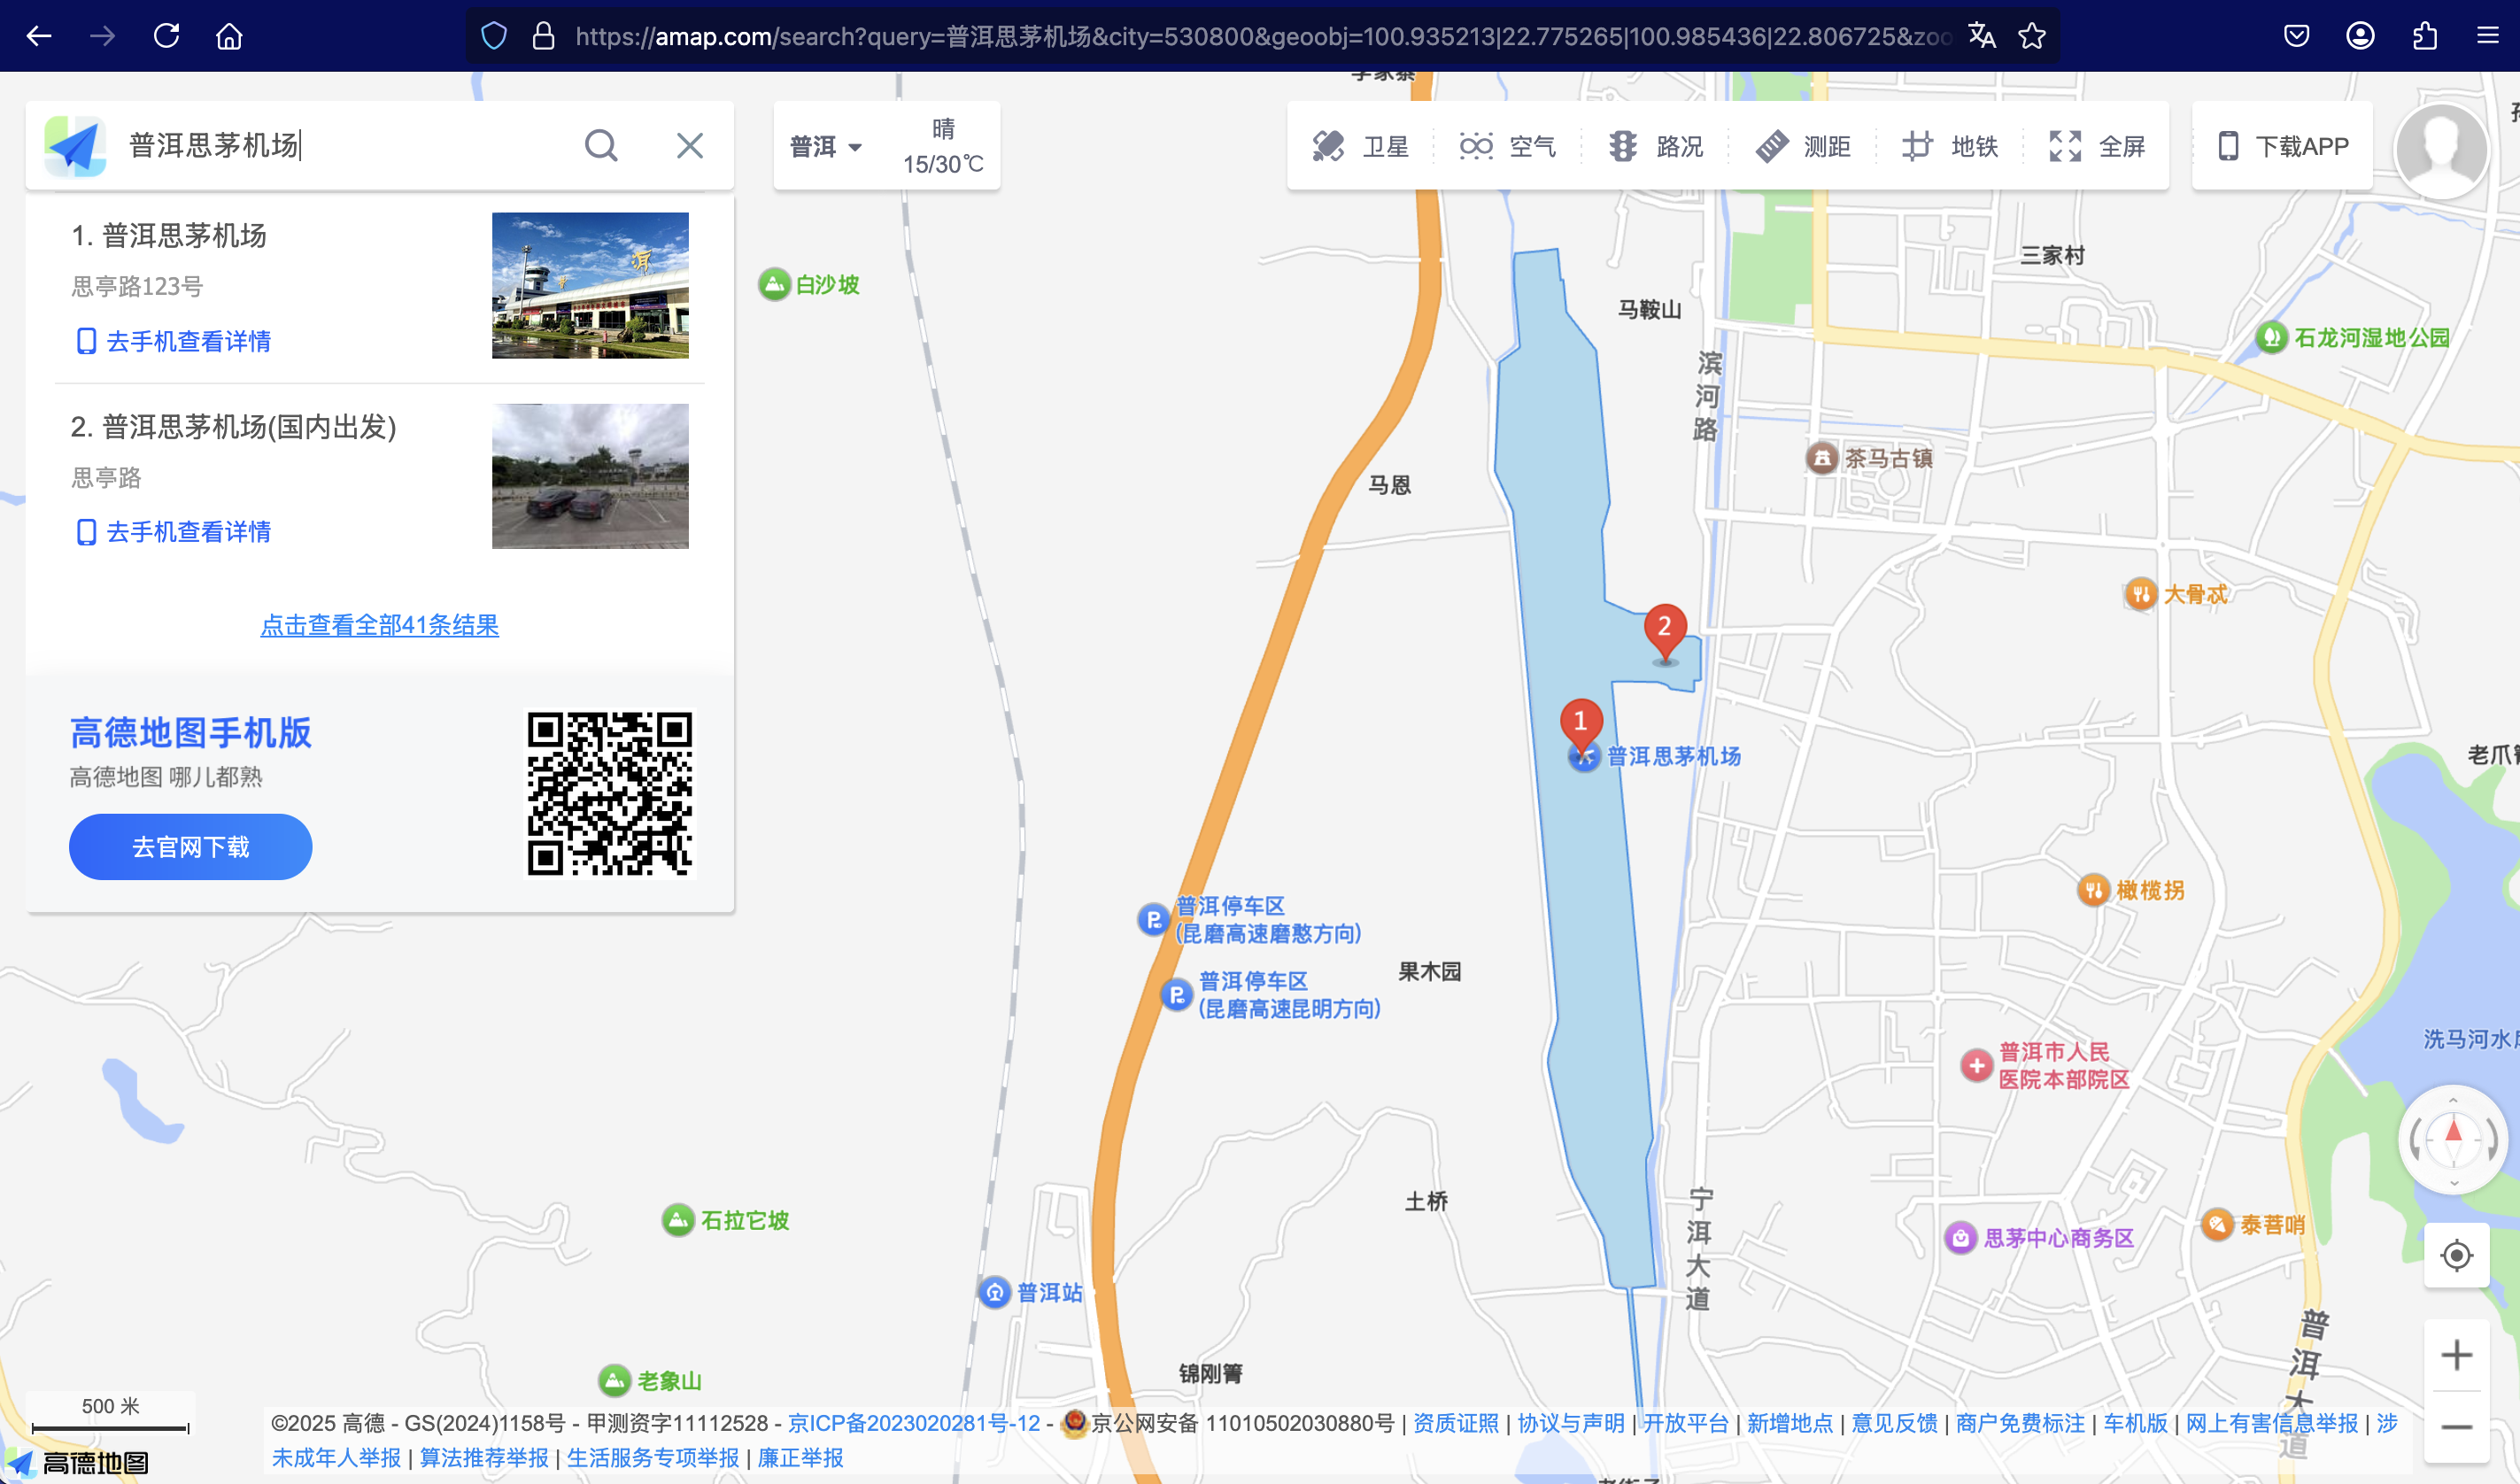
Task: Click 石拉它坡 mountain marker
Action: [678, 1220]
